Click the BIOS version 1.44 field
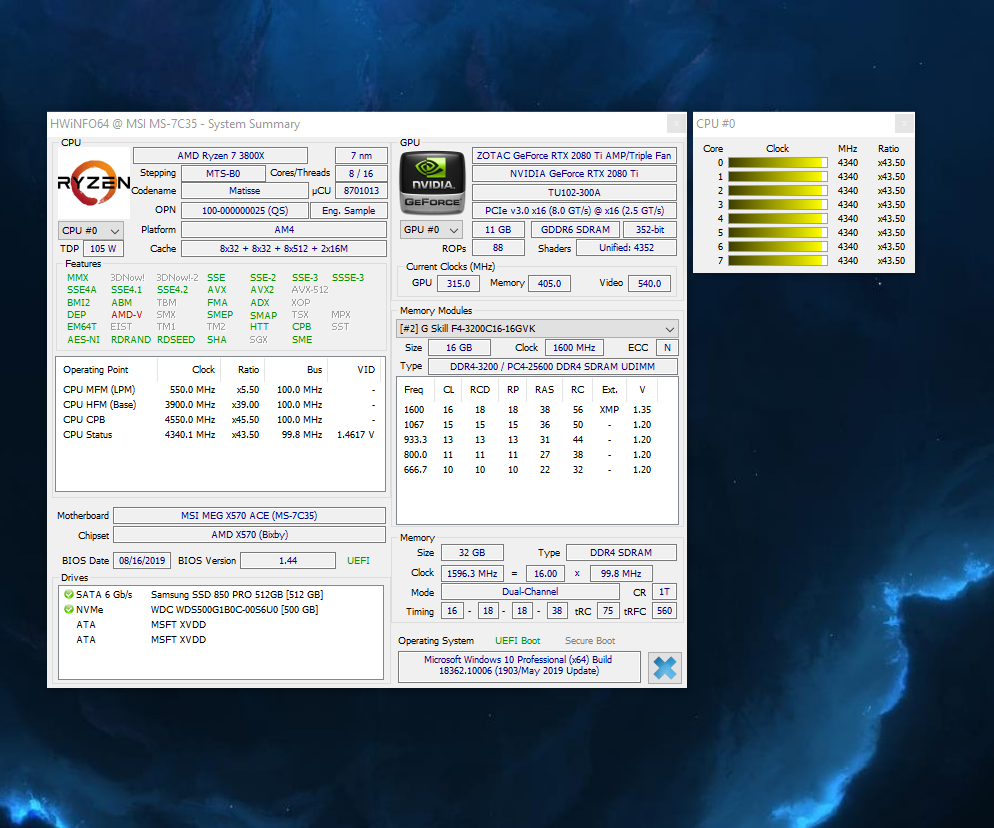Screen dimensions: 994x828 (x=288, y=560)
